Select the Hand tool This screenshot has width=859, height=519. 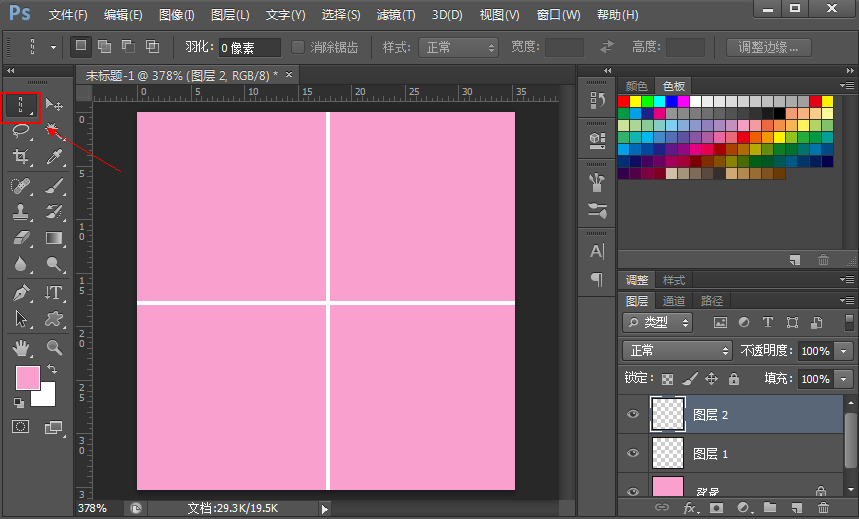(x=21, y=347)
